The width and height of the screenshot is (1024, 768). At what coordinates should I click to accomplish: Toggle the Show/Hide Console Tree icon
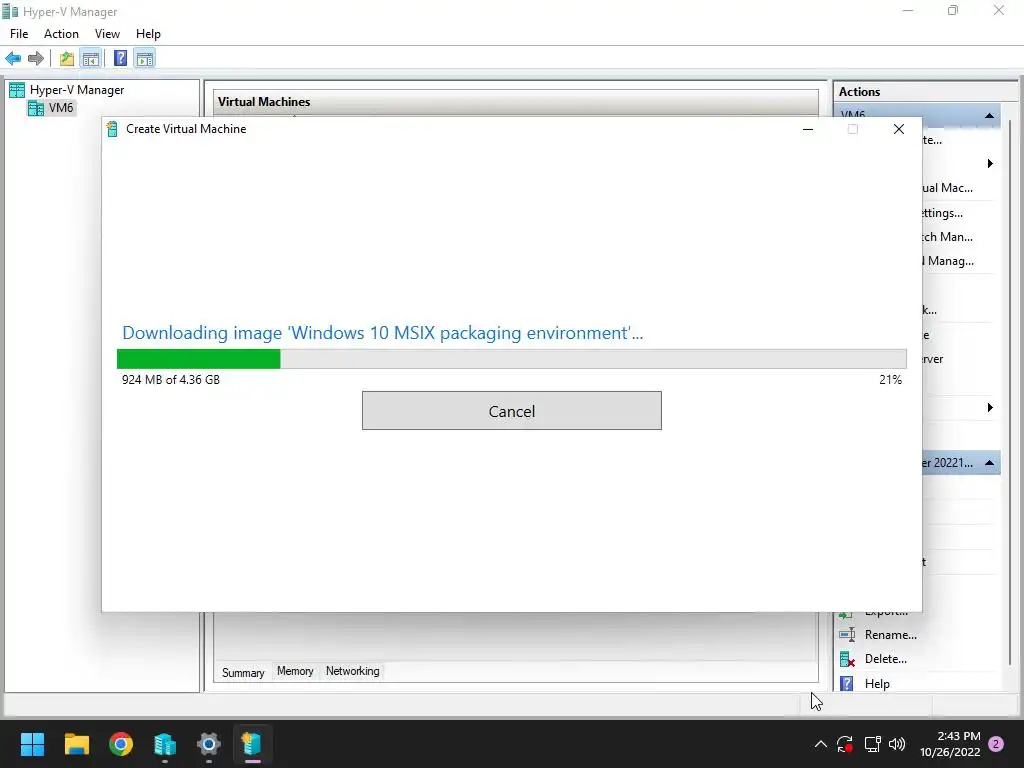point(91,59)
